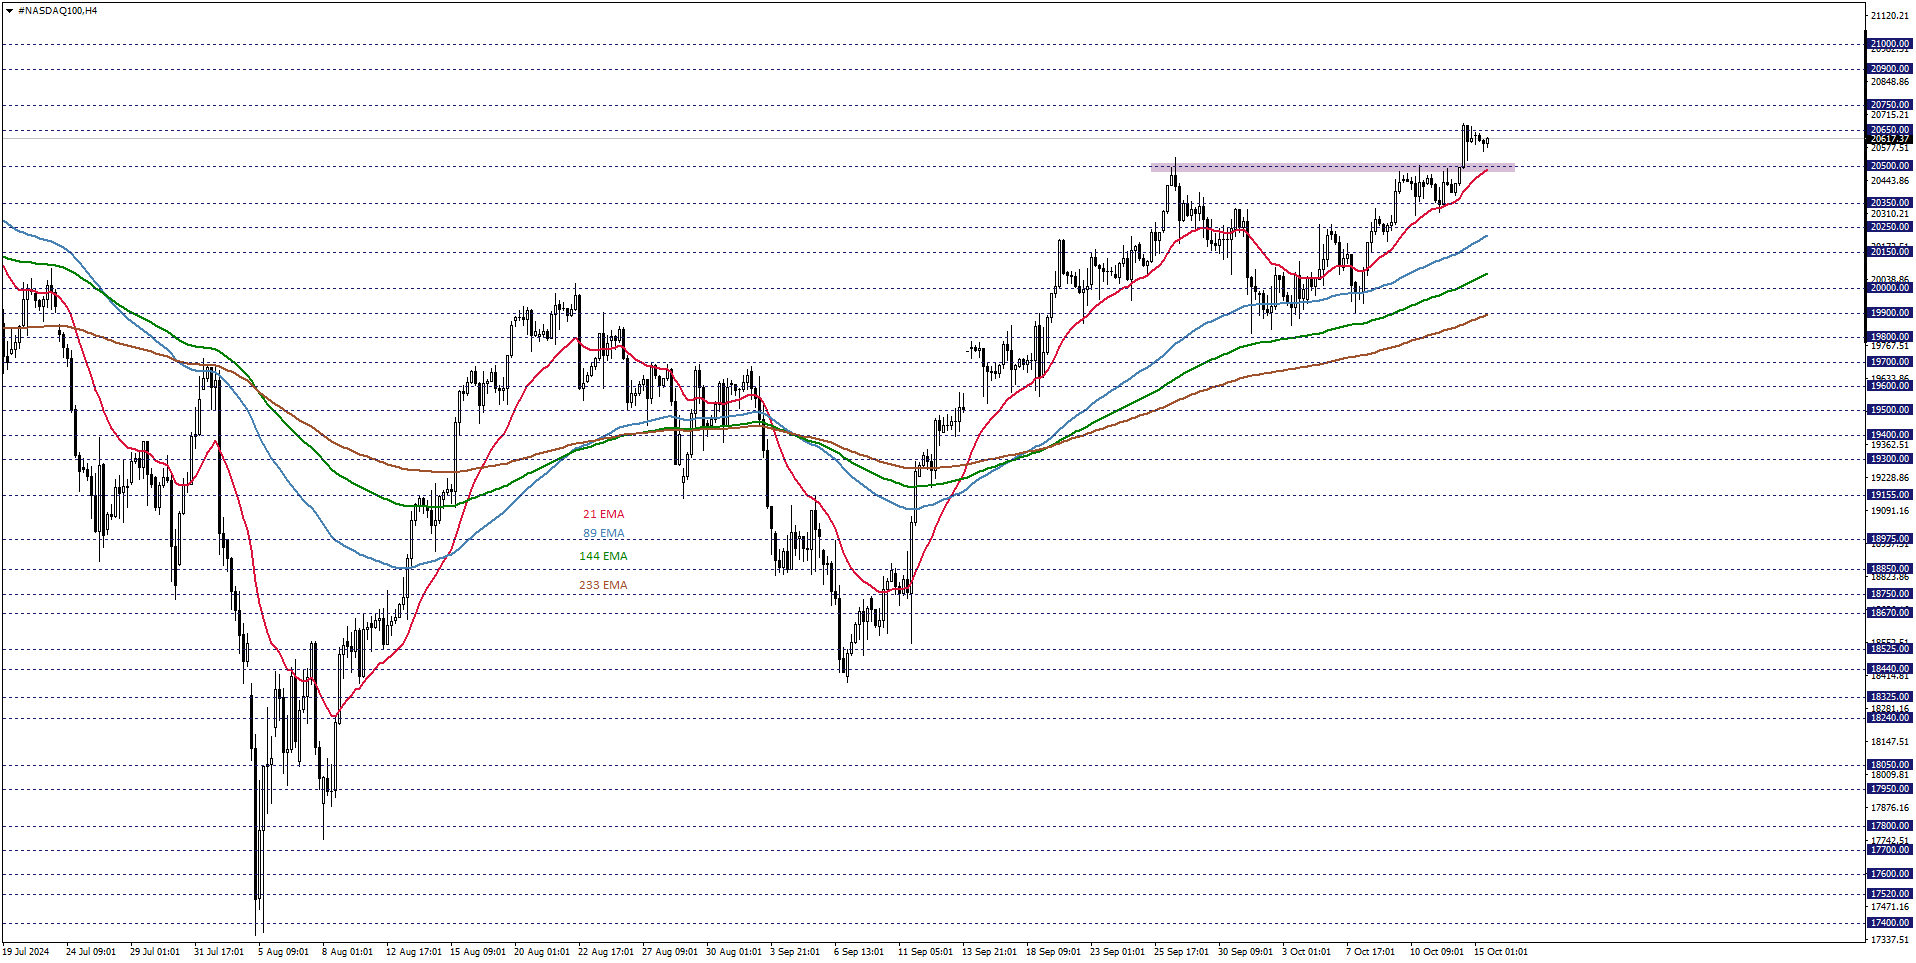Click the 20750.00 horizontal line price tag
This screenshot has width=1916, height=963.
1889,105
